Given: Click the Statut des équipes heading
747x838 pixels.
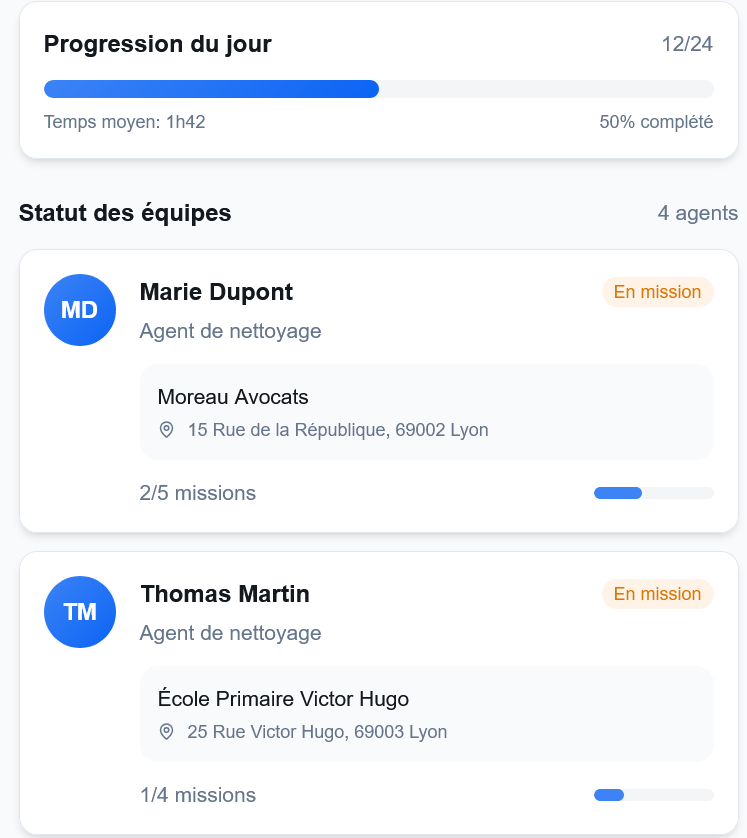Looking at the screenshot, I should coord(125,213).
